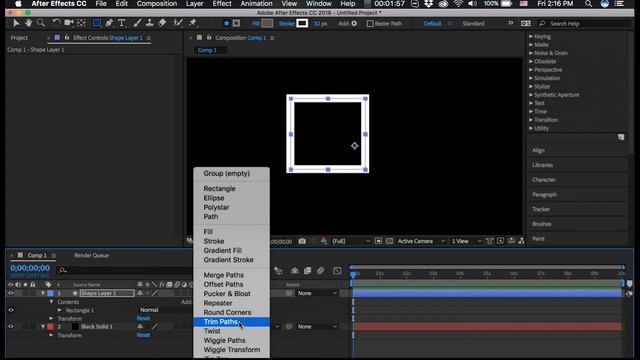Image resolution: width=640 pixels, height=360 pixels.
Task: Open timeline search field magnifier
Action: (62, 270)
